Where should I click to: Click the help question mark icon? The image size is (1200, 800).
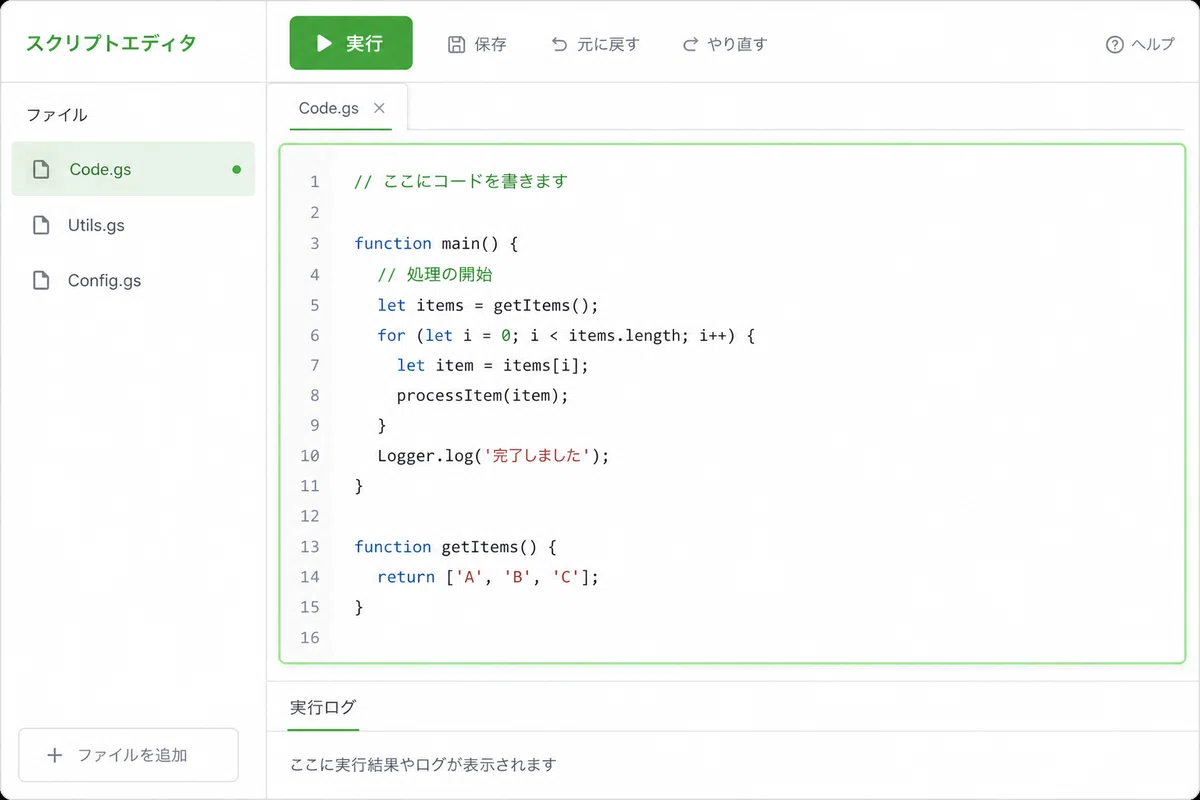[1115, 44]
